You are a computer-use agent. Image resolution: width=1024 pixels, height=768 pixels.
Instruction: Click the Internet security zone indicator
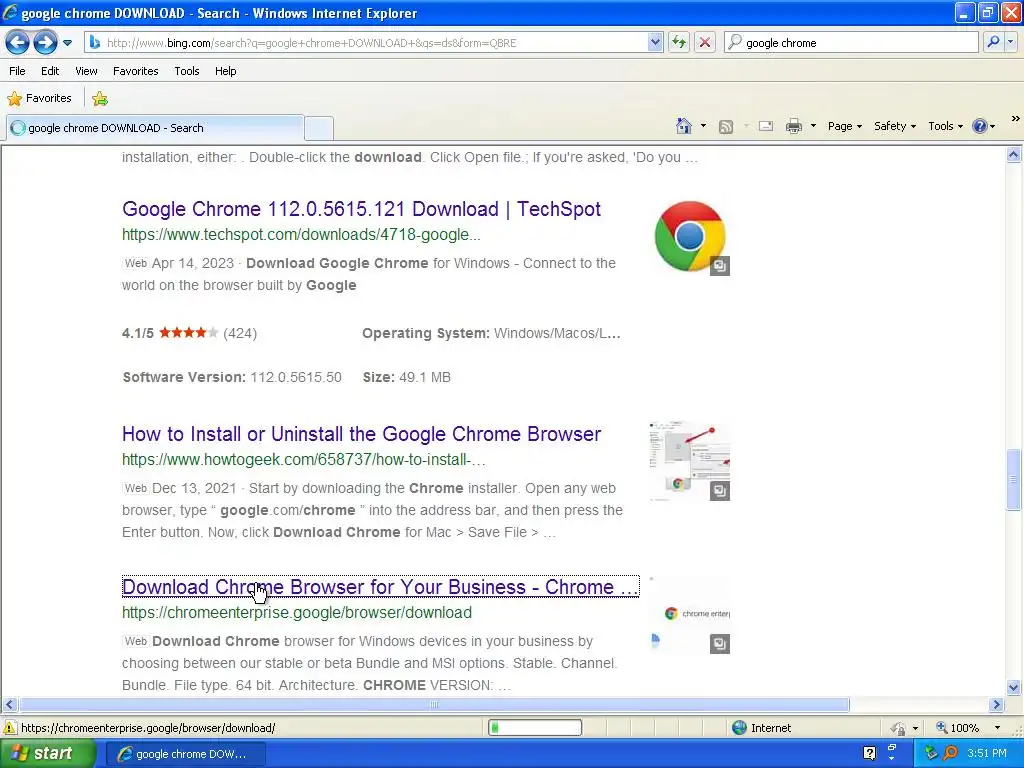[761, 728]
